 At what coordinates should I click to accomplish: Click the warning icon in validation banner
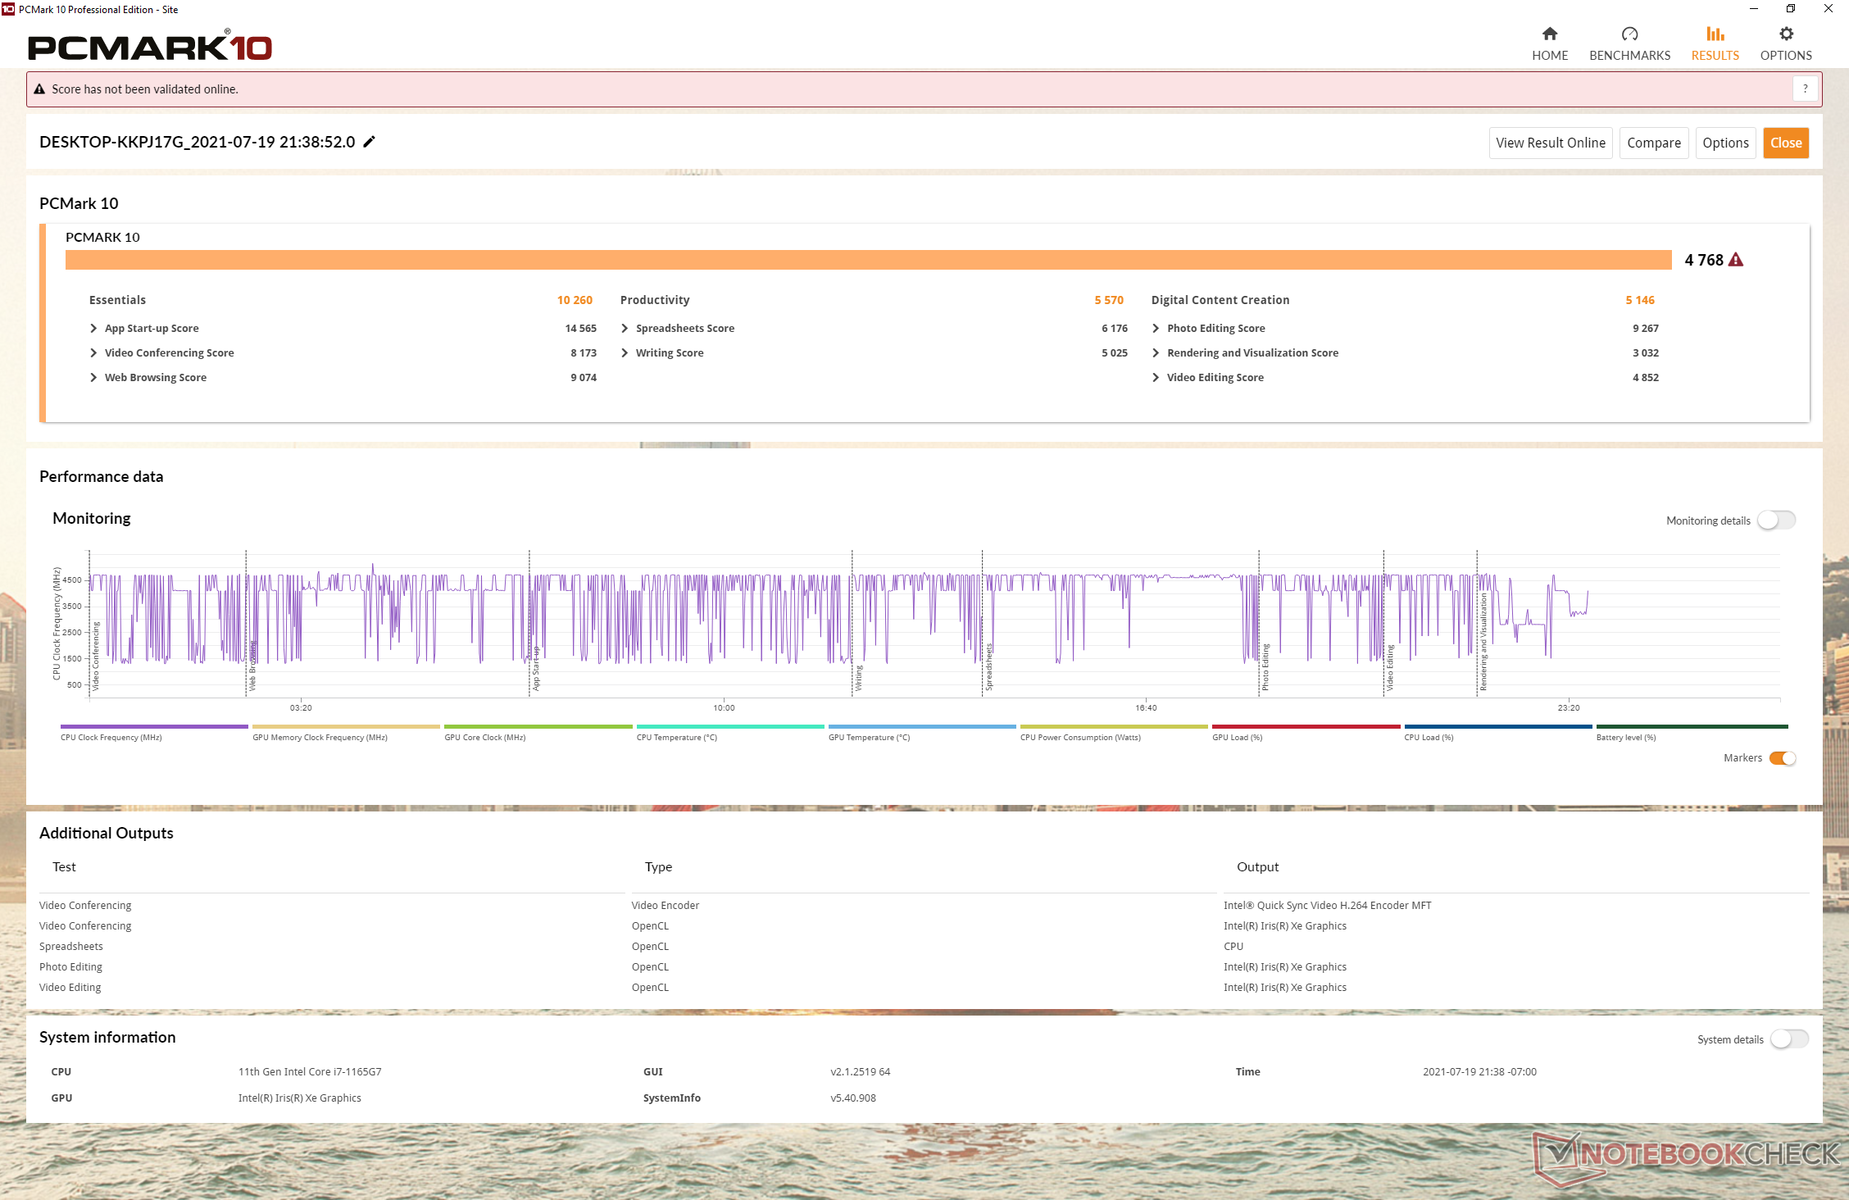tap(40, 89)
